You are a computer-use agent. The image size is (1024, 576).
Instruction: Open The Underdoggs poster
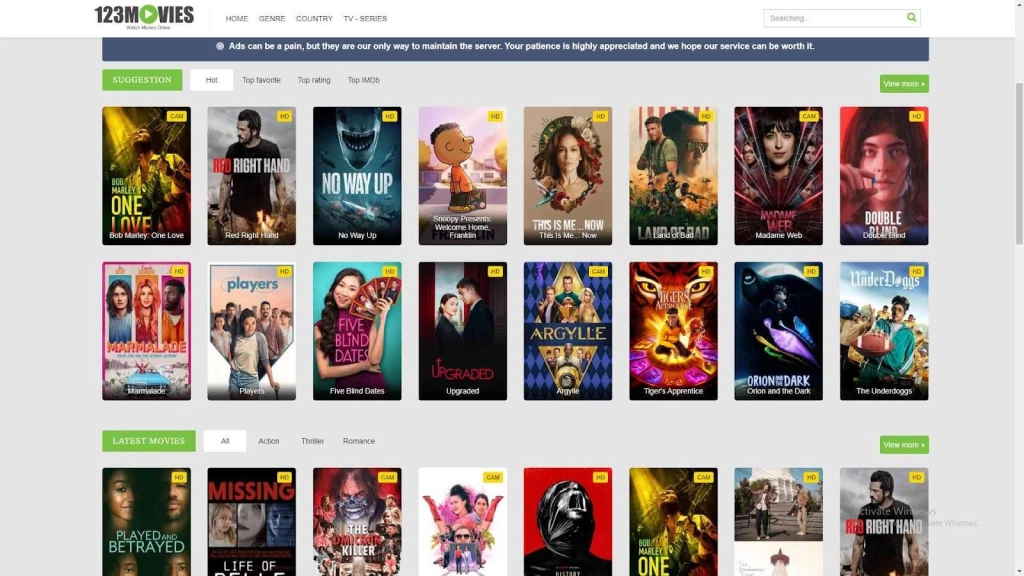884,331
